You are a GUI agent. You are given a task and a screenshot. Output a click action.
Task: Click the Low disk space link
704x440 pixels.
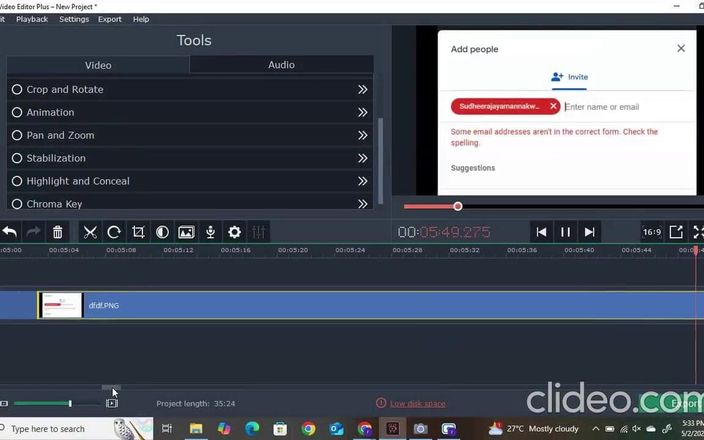pos(418,404)
